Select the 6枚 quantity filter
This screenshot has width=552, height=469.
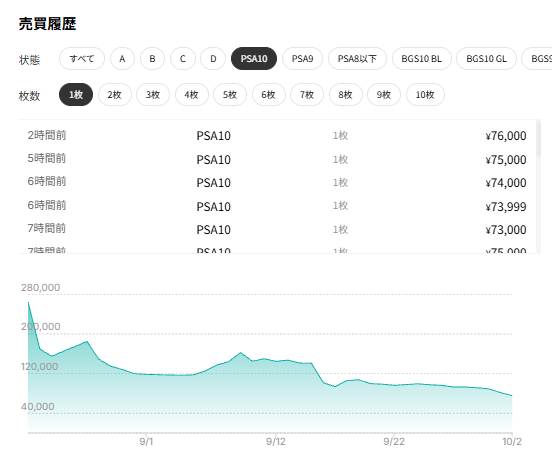269,95
